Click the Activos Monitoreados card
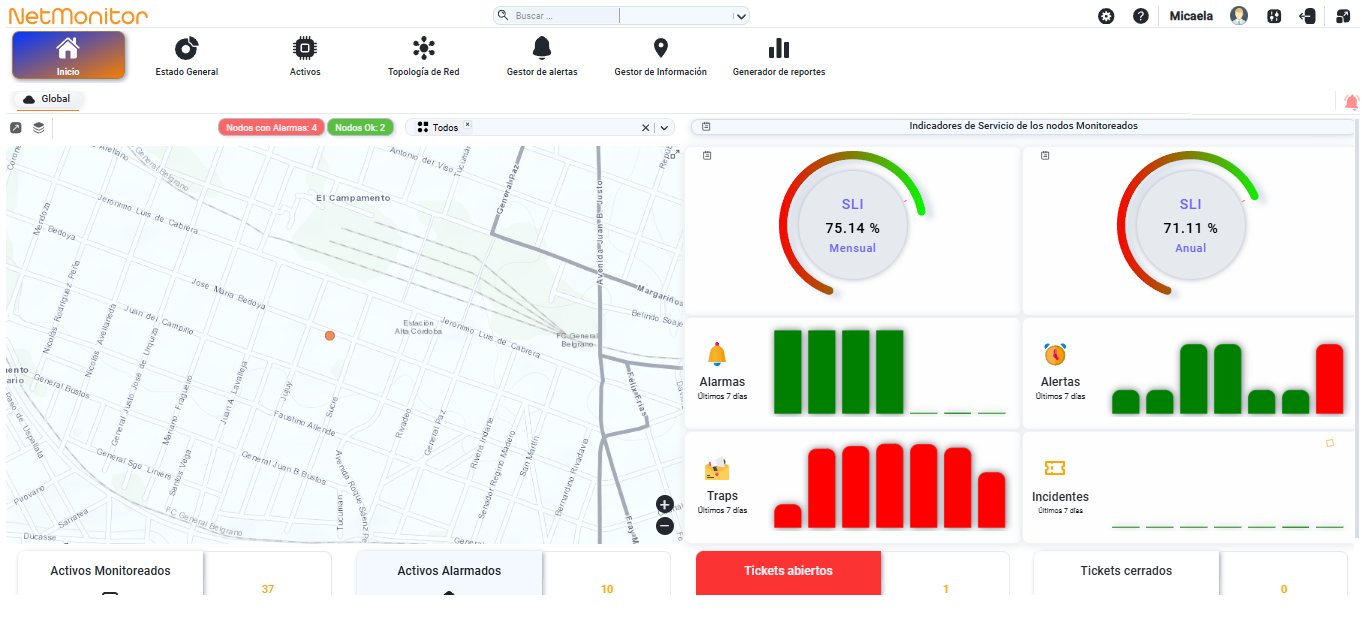The image size is (1362, 630). [x=111, y=572]
